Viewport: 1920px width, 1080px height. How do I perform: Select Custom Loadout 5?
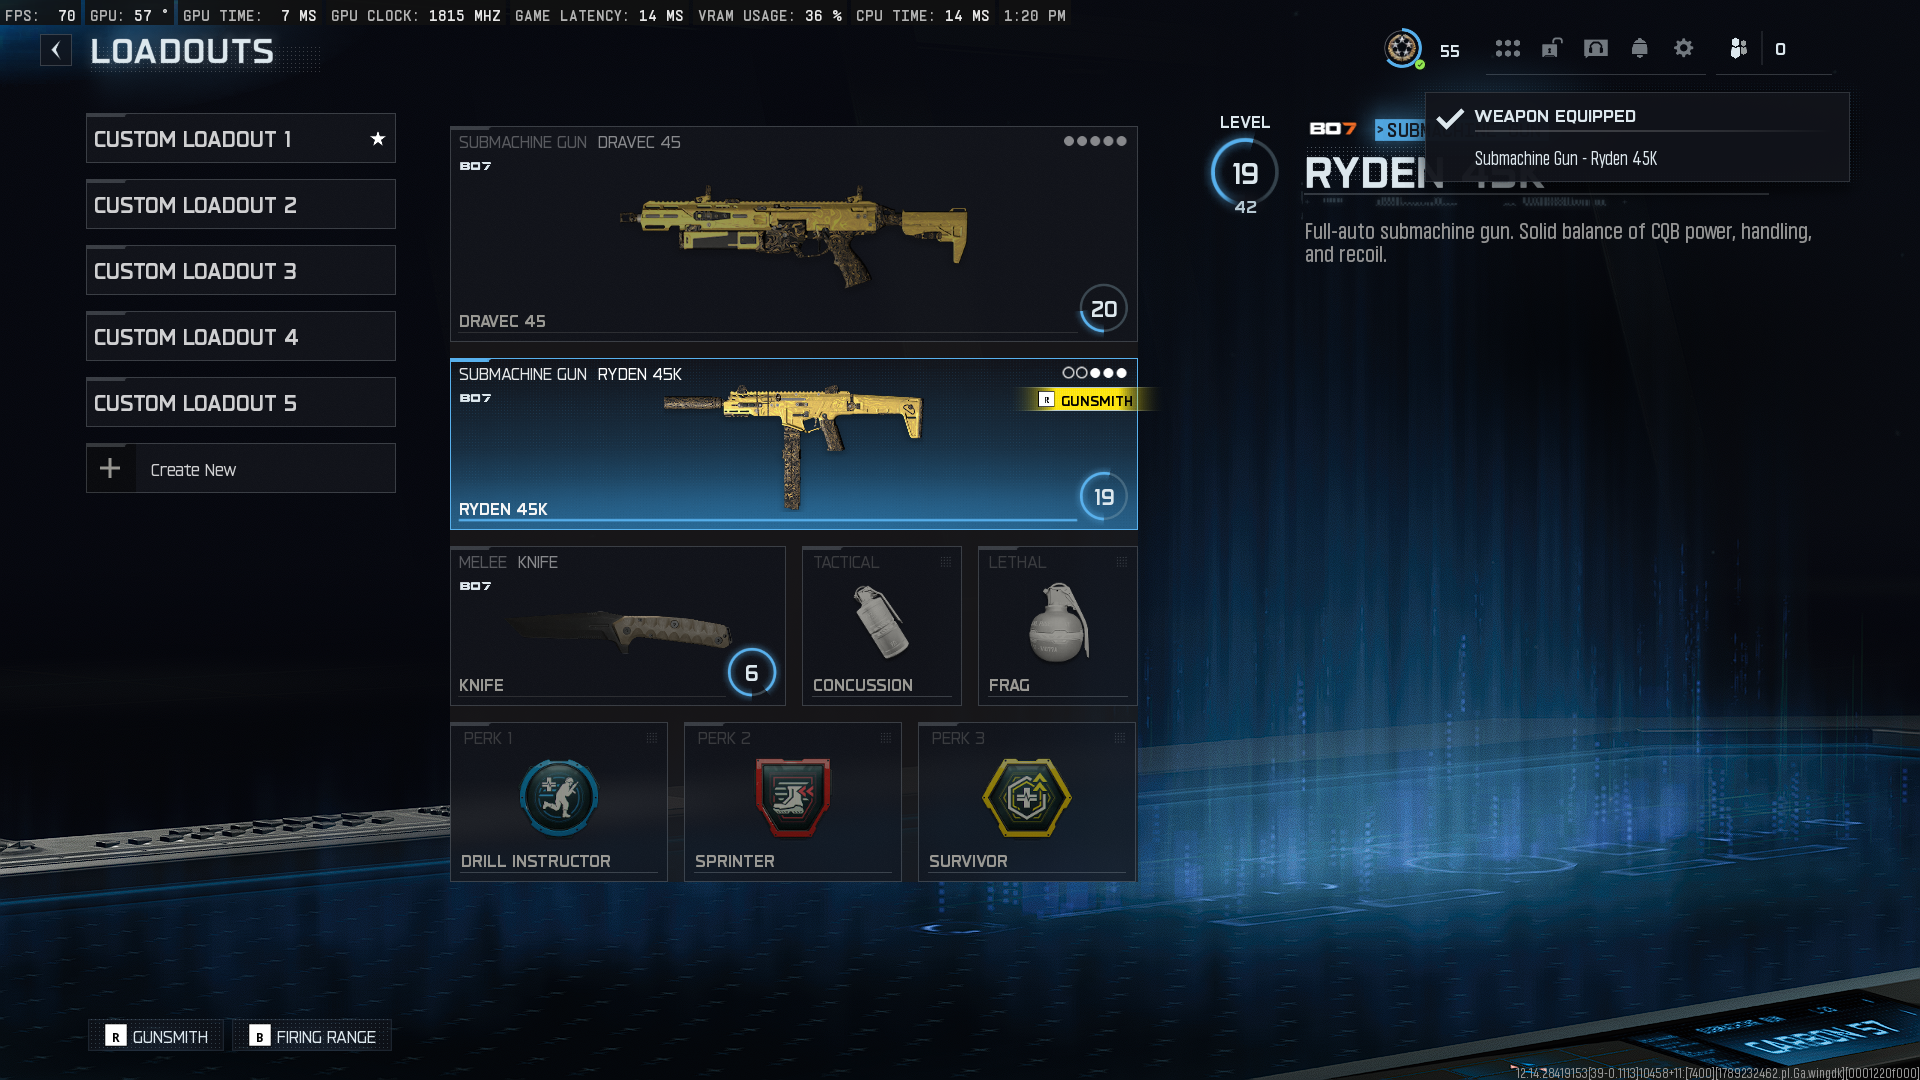pos(240,403)
